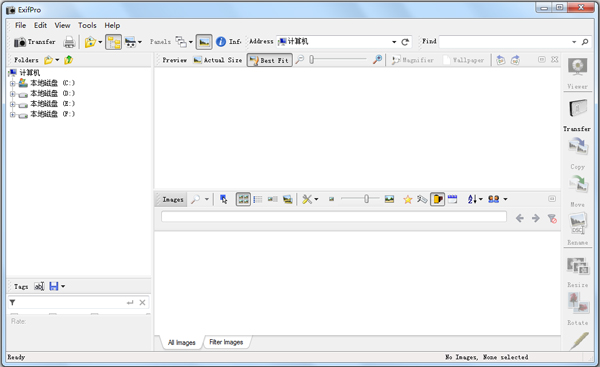This screenshot has width=600, height=367.
Task: Toggle thumbnails view mode icon
Action: coord(243,199)
